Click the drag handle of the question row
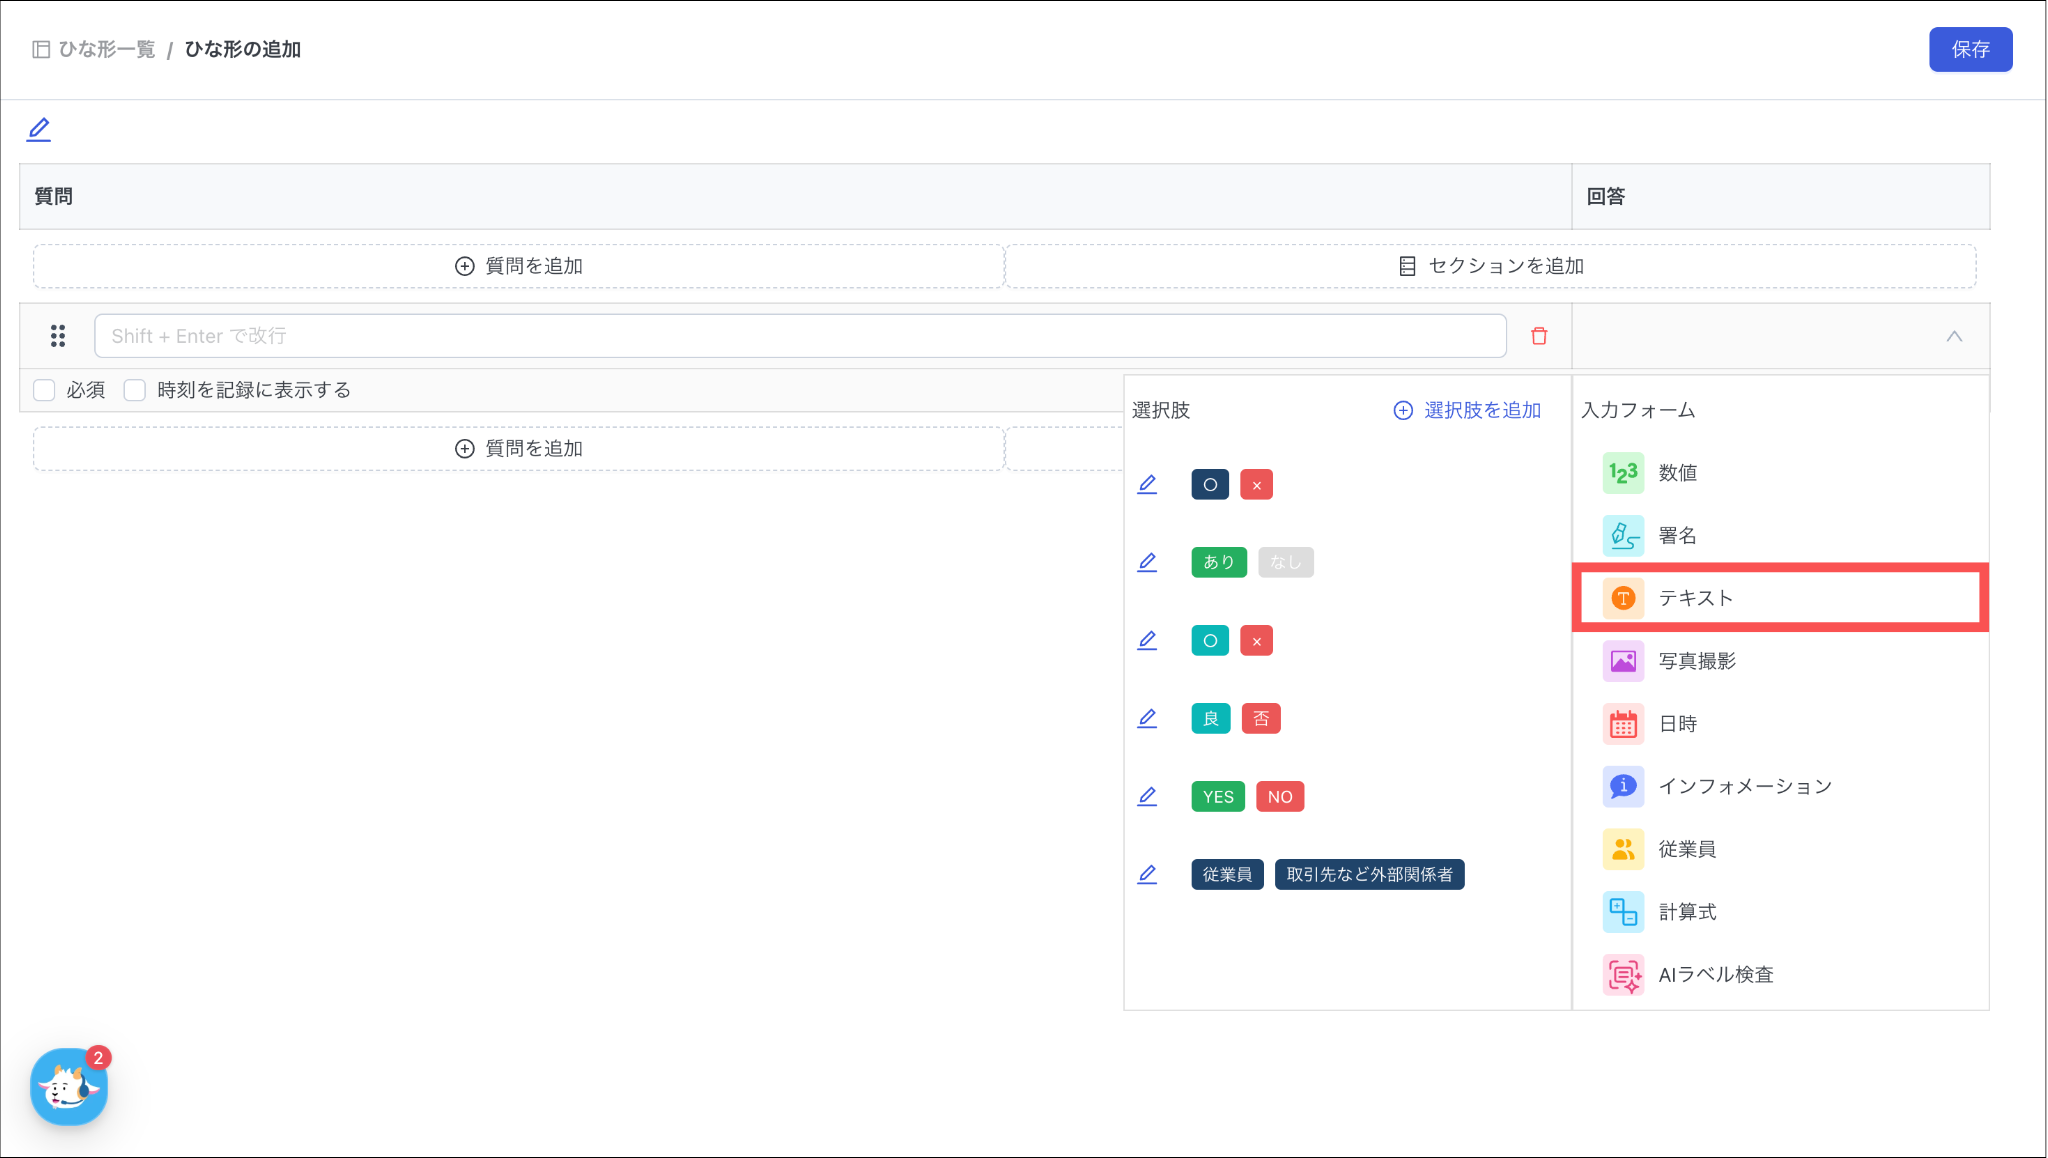2048x1158 pixels. [x=58, y=336]
